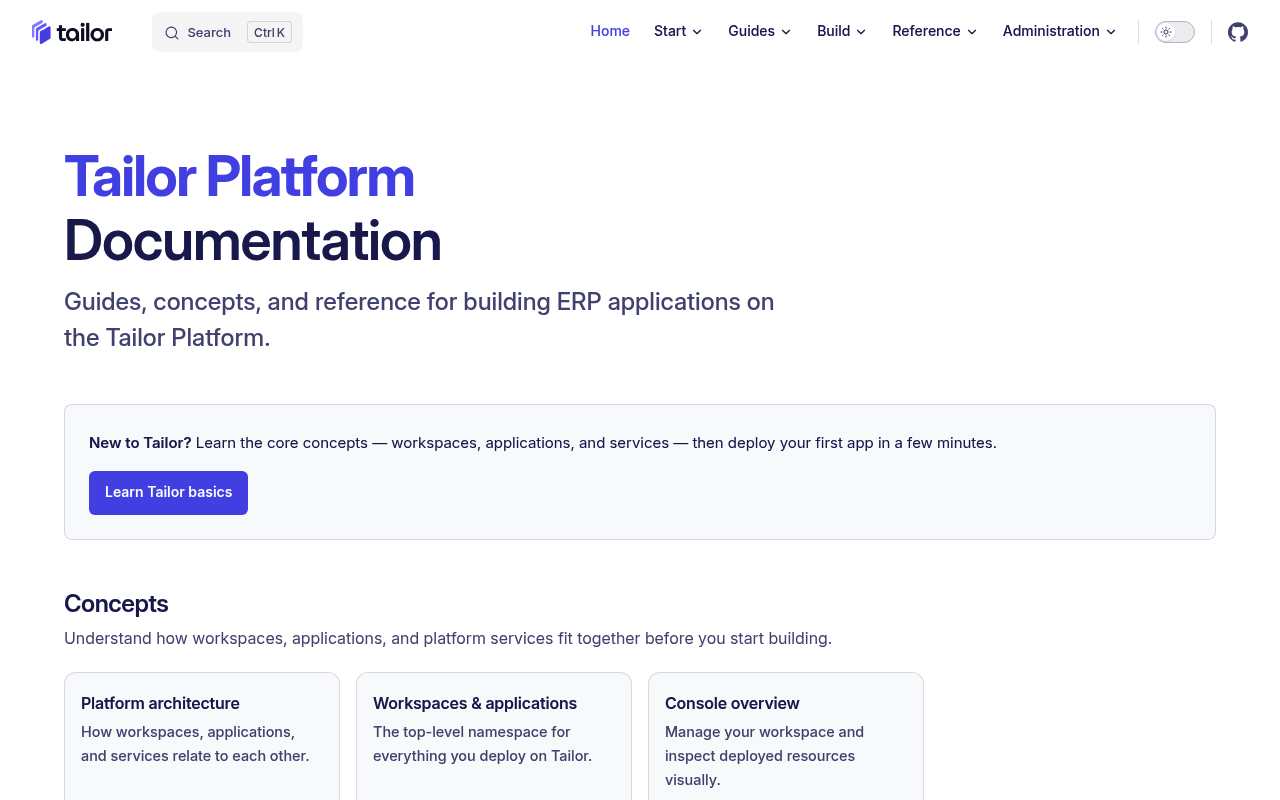
Task: Focus the Search input field
Action: pyautogui.click(x=227, y=32)
